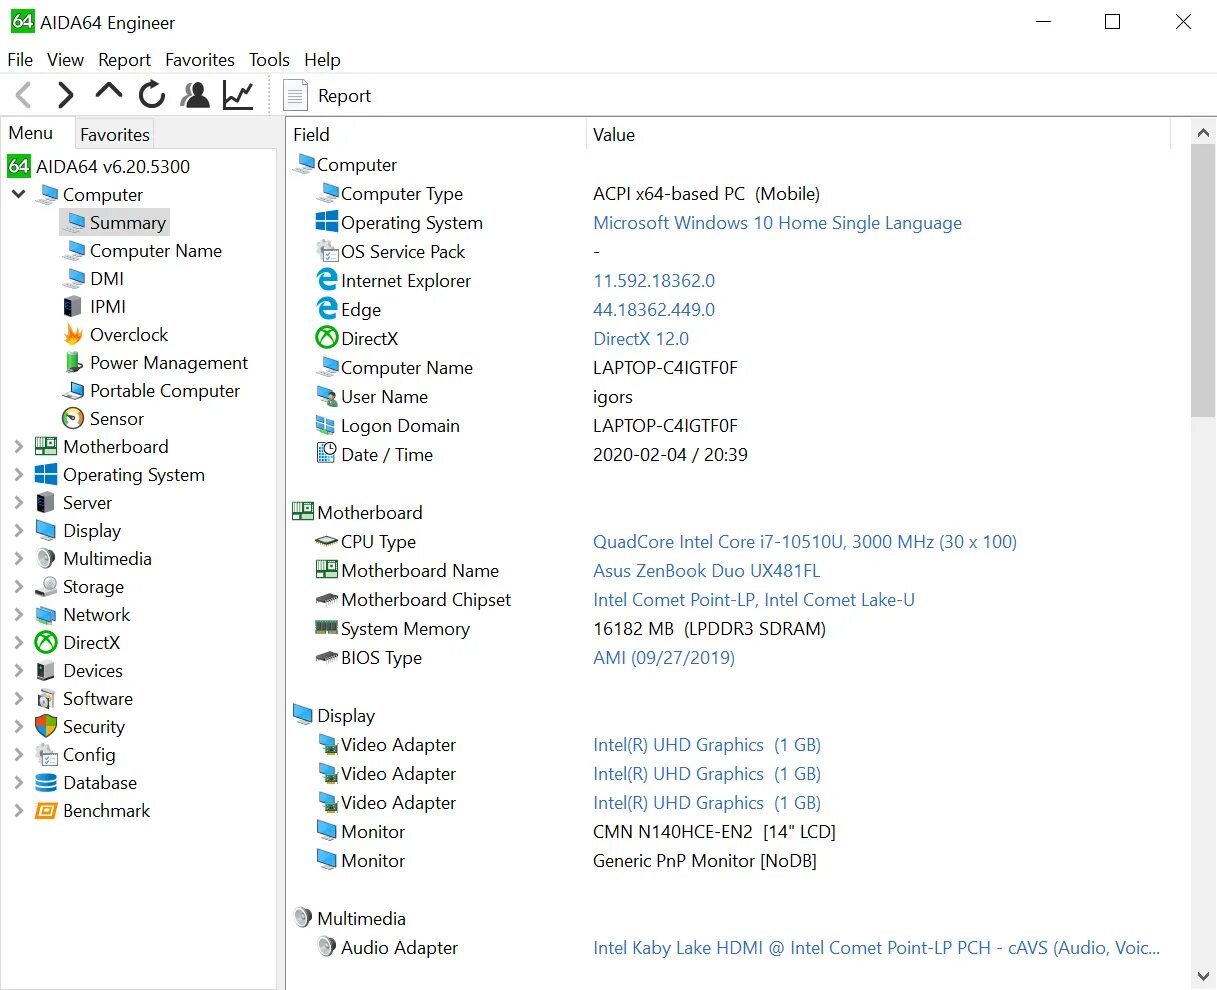Image resolution: width=1217 pixels, height=990 pixels.
Task: Click the DirectX 12.0 link
Action: click(x=641, y=339)
